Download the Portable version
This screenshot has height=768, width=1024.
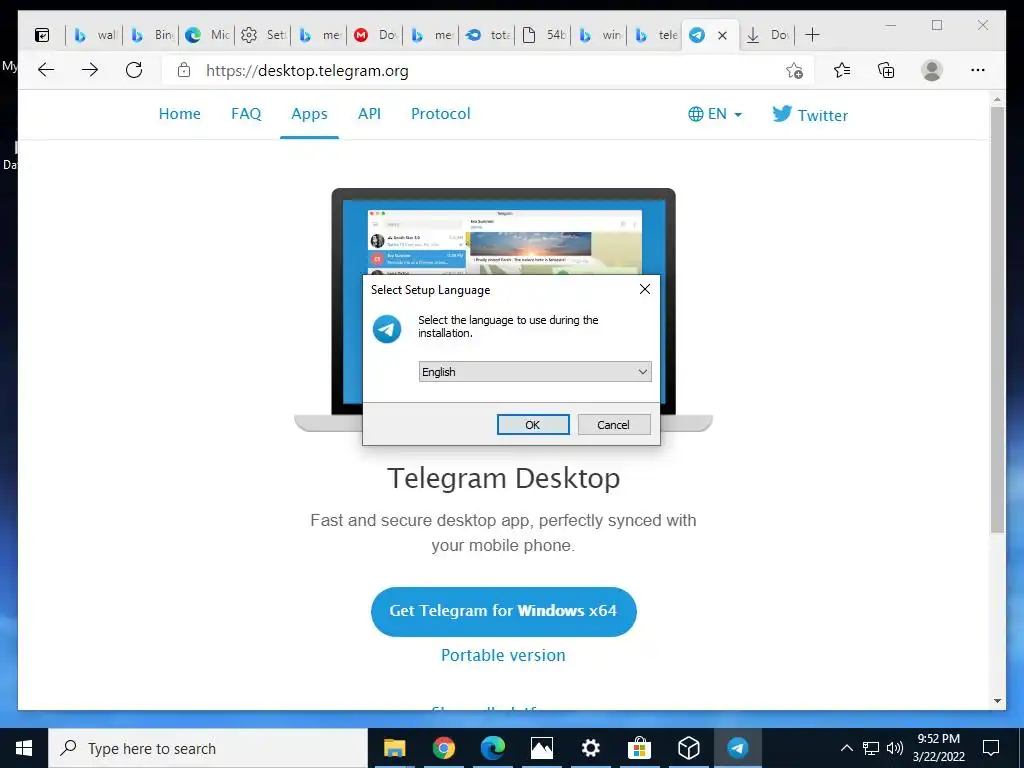[504, 655]
